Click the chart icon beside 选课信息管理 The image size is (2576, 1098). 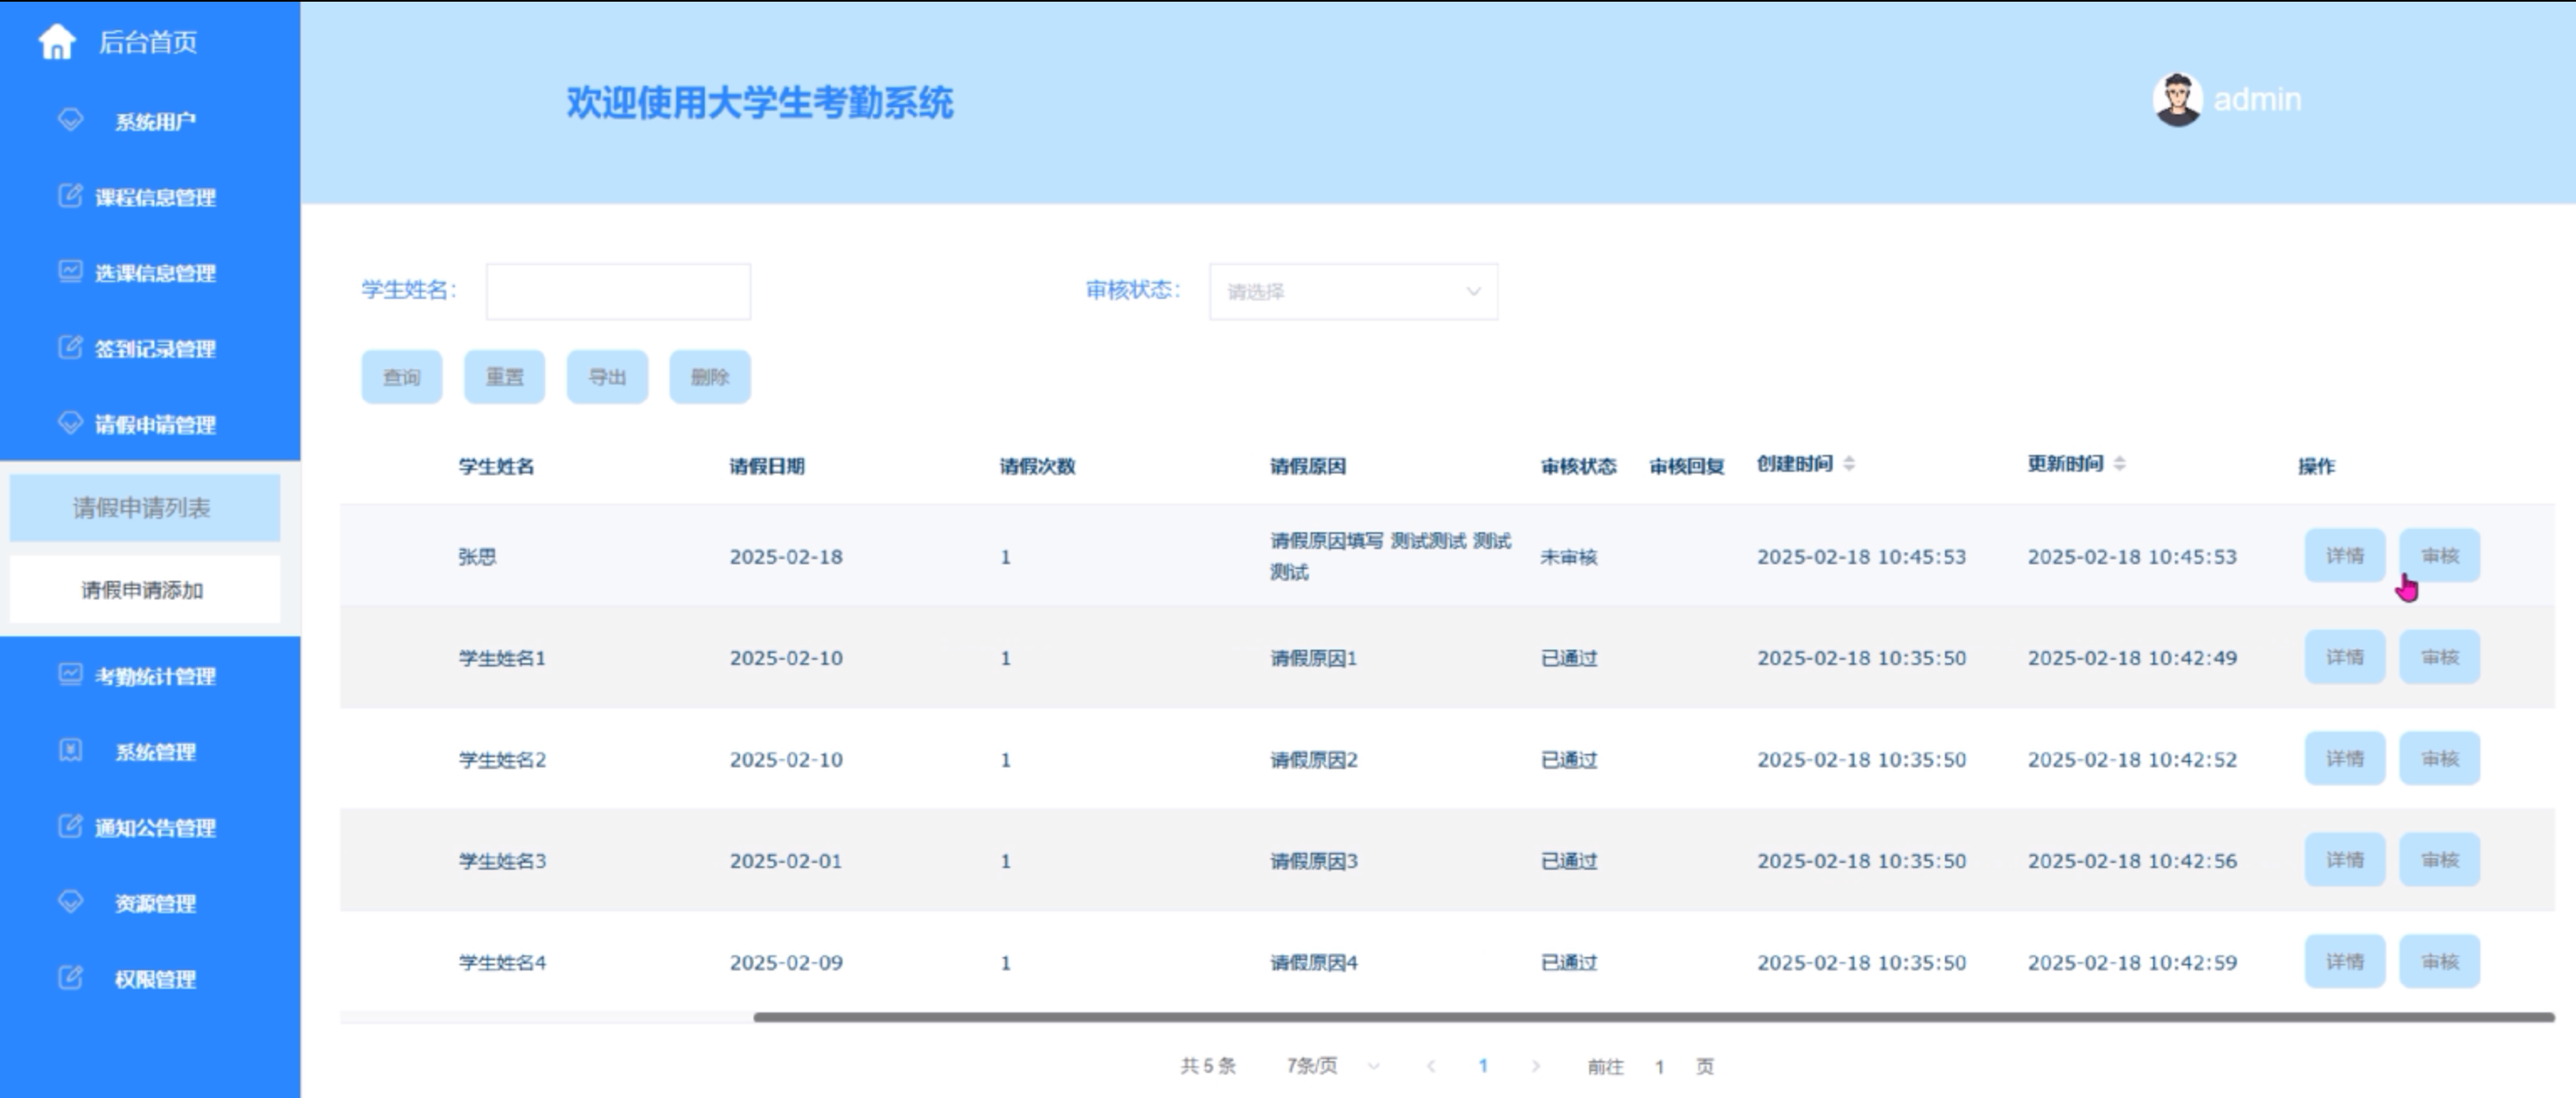tap(70, 272)
